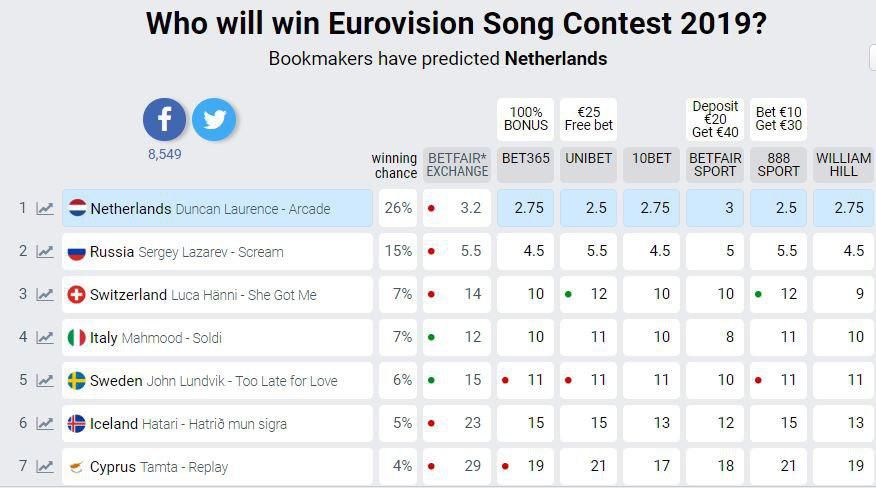Viewport: 876px width, 488px height.
Task: Open the Netherlands odds trend chart icon
Action: point(45,209)
